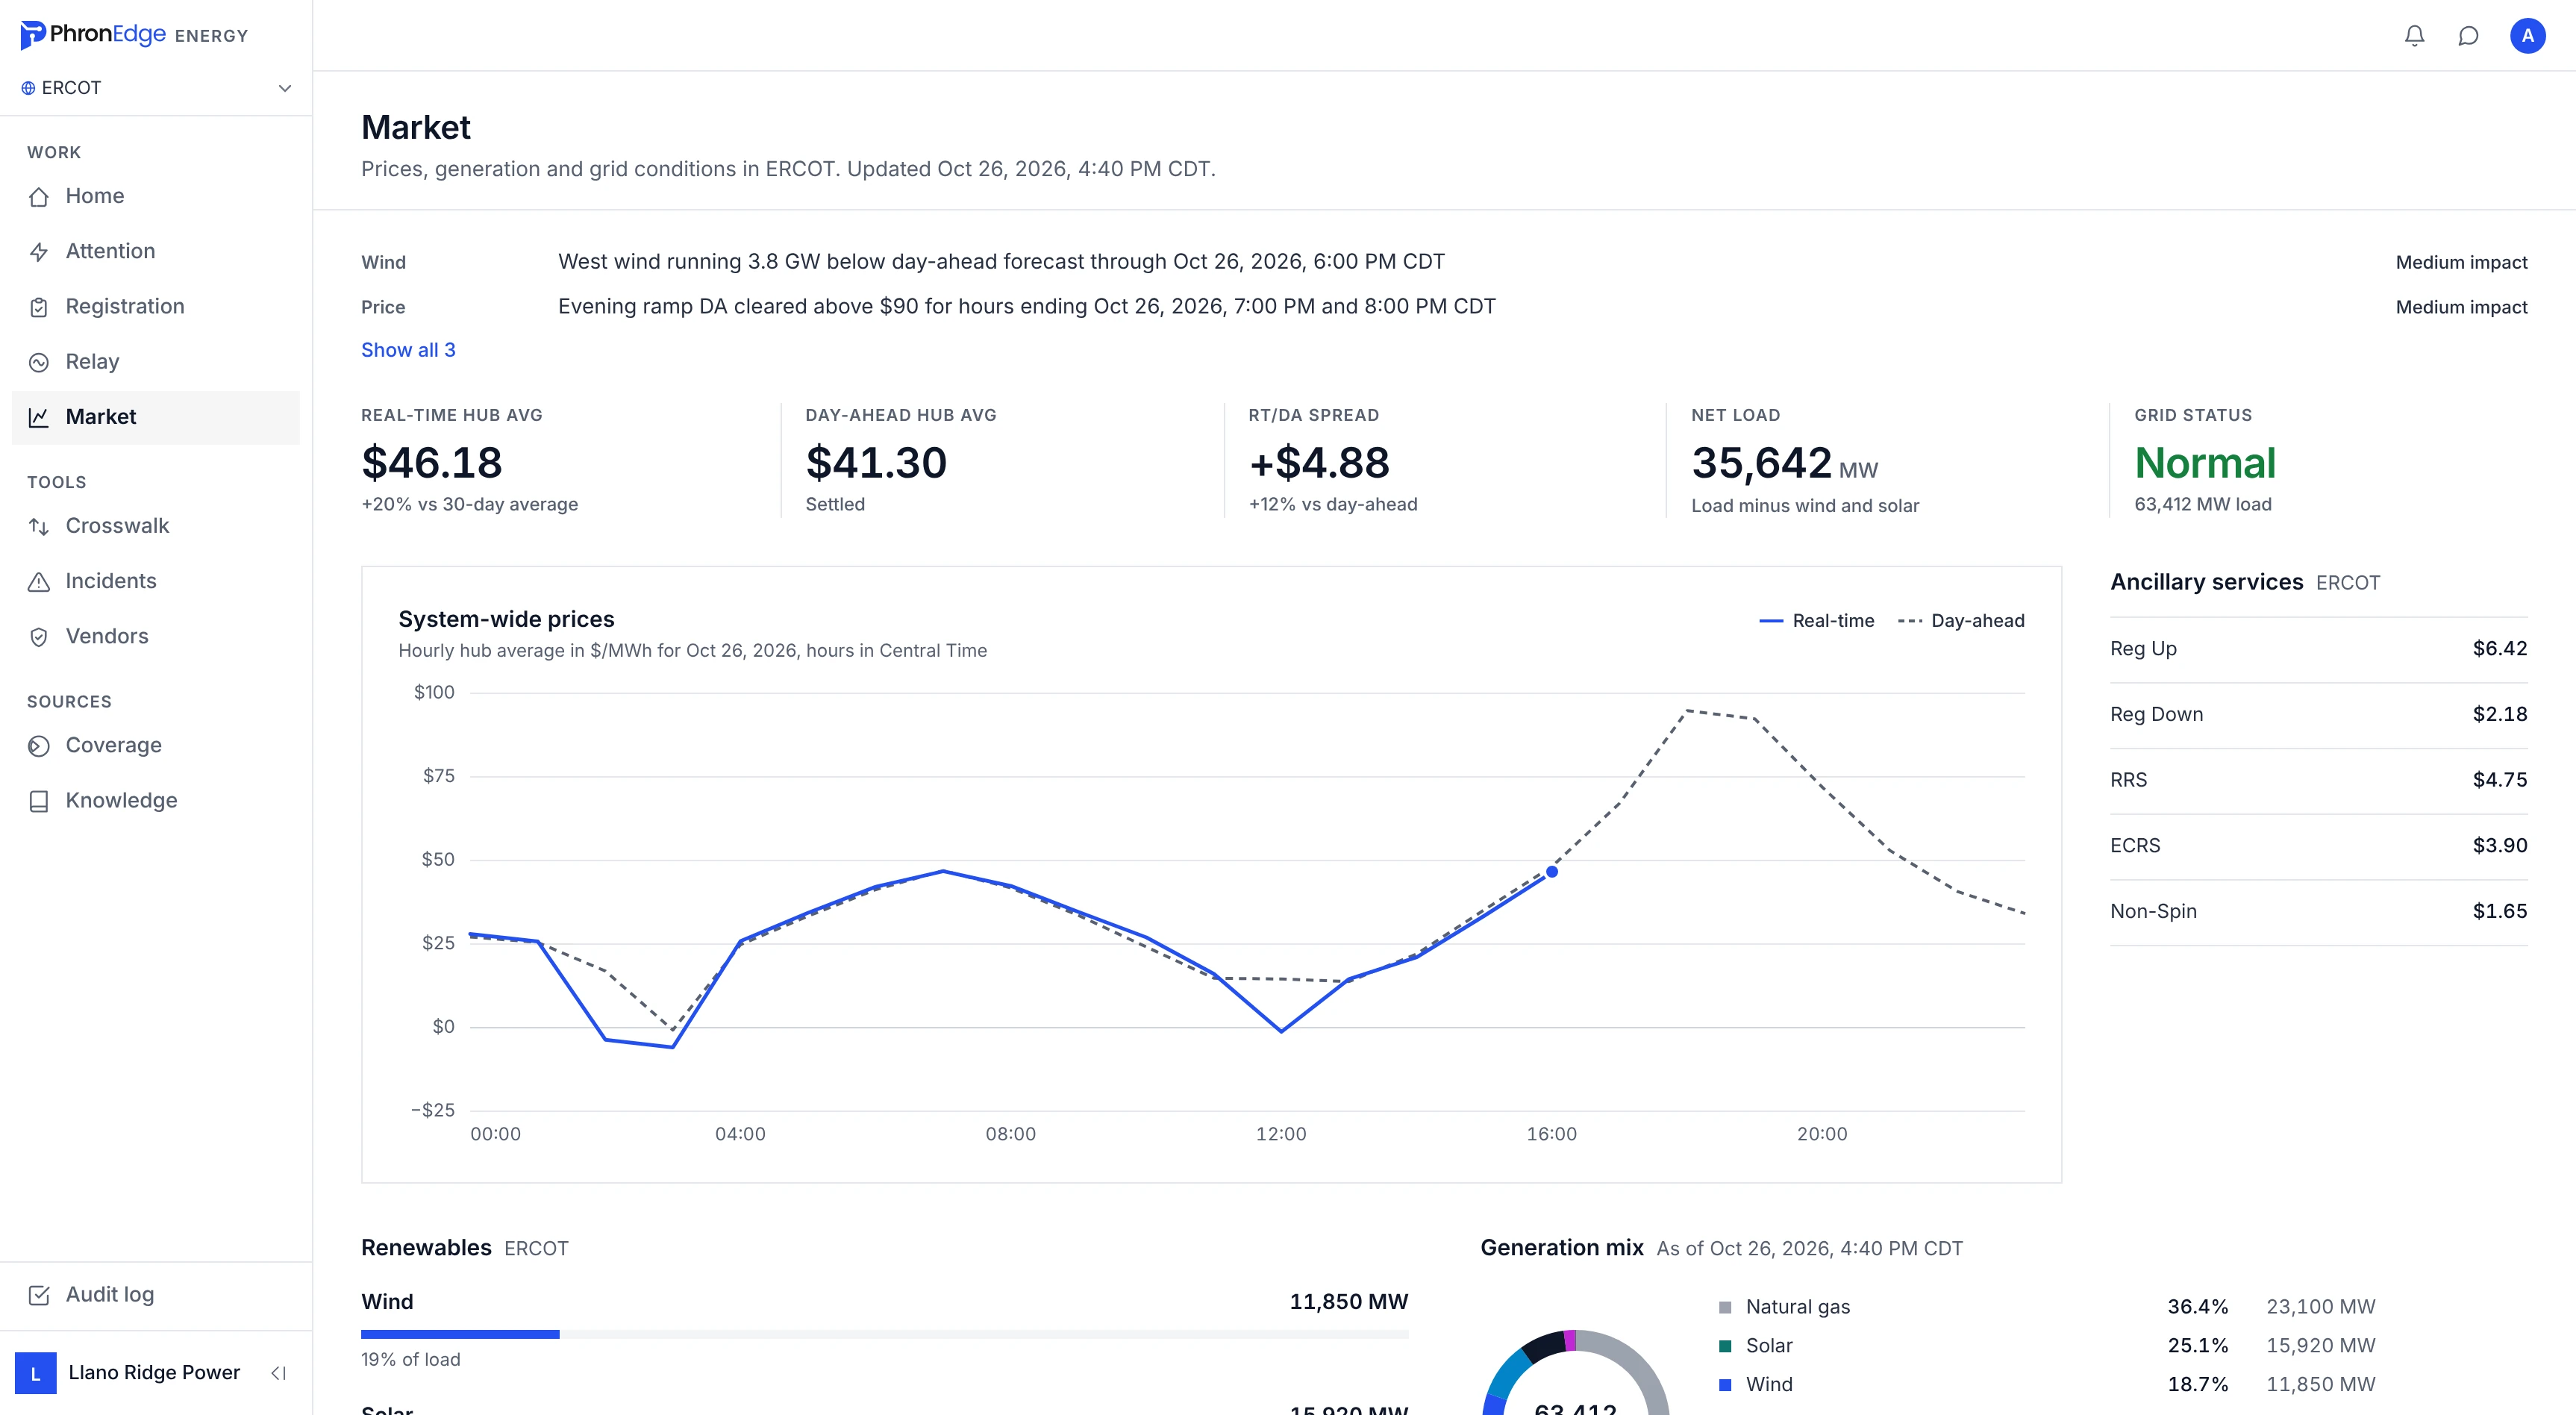Screen dimensions: 2576x1415
Task: Click the Normal grid status value
Action: pos(2205,463)
